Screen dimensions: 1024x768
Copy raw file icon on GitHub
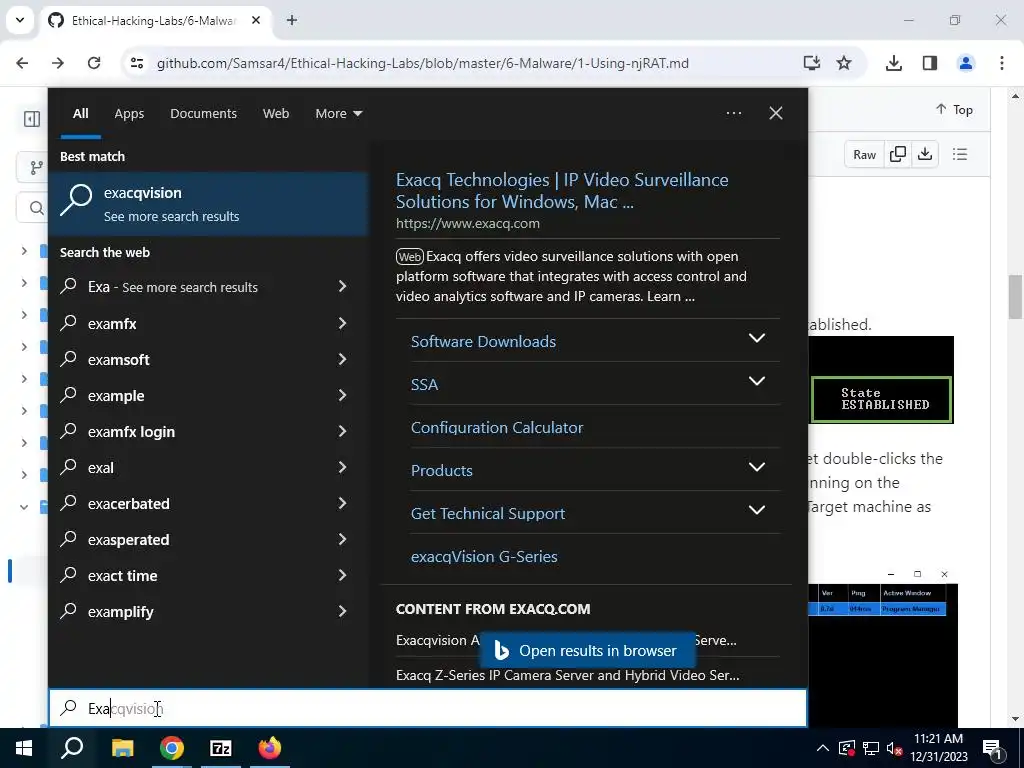tap(898, 154)
